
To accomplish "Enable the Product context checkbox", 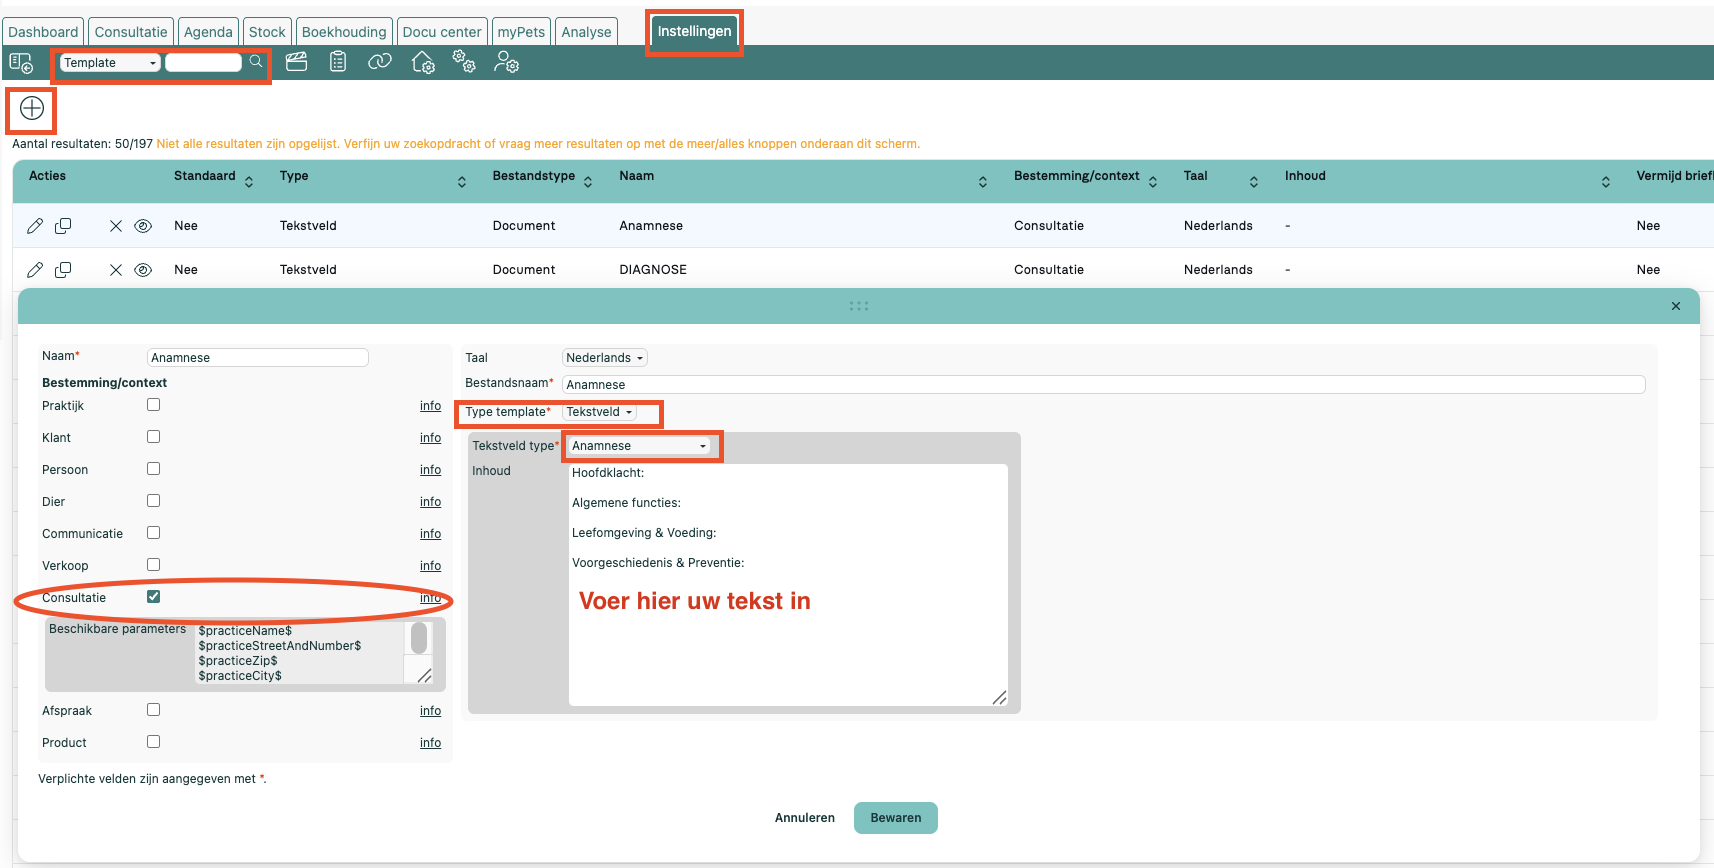I will 153,742.
